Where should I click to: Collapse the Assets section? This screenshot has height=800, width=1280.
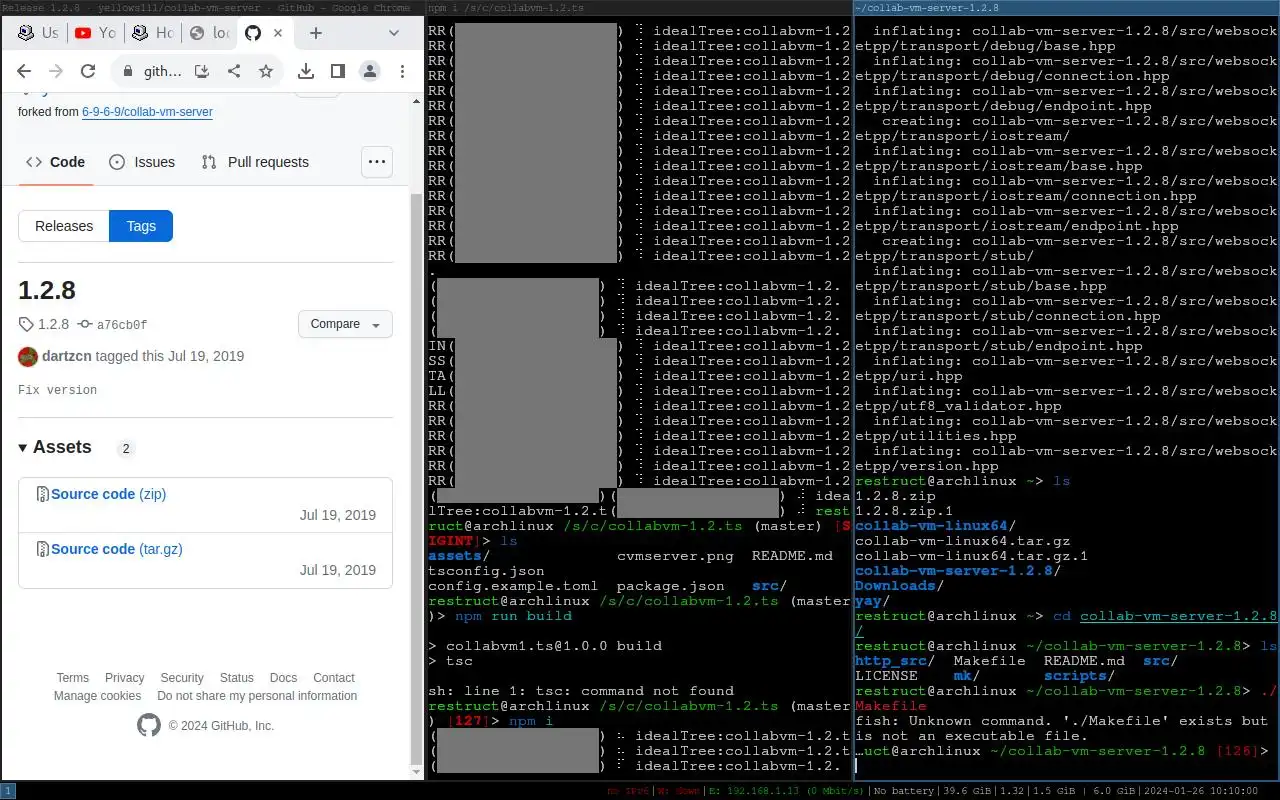pyautogui.click(x=55, y=447)
